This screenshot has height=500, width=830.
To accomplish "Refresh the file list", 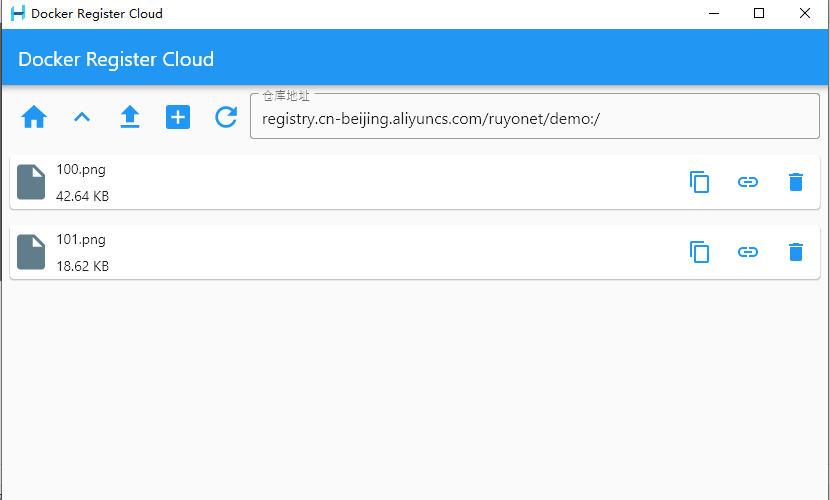I will click(x=226, y=117).
